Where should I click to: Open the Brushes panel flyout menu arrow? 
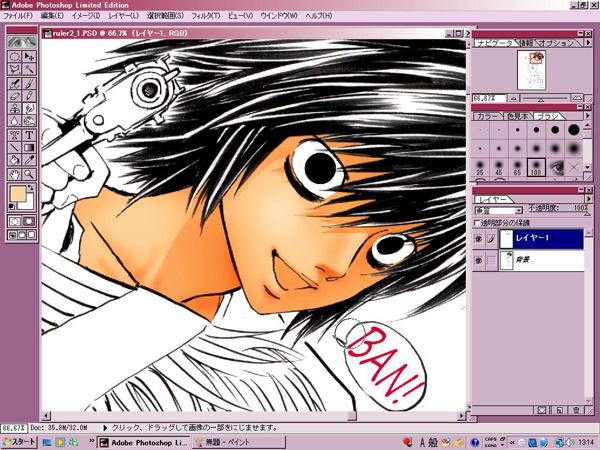click(588, 116)
